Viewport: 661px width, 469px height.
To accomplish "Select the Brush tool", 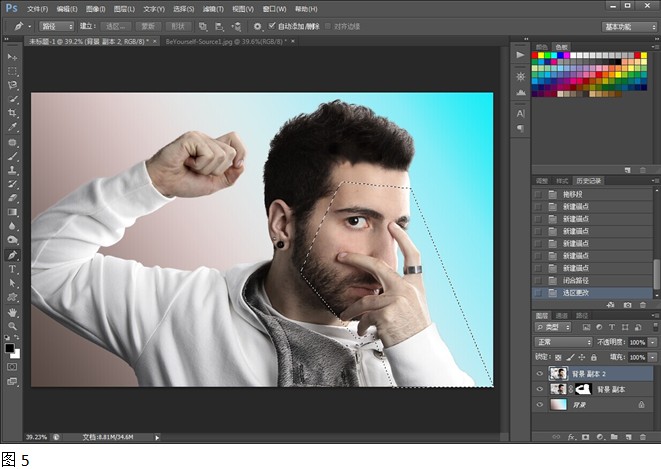I will click(x=12, y=156).
